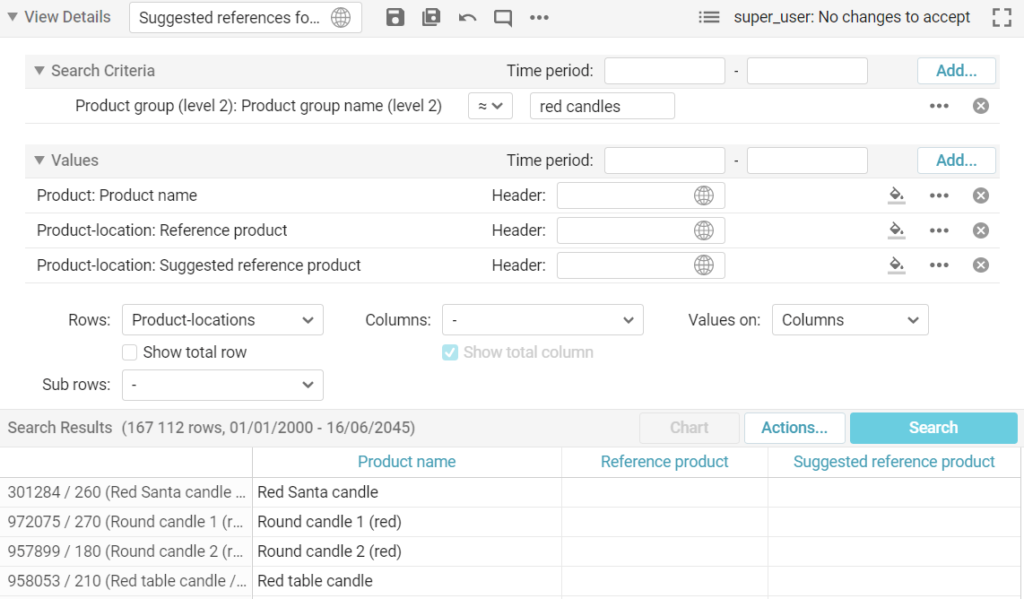Toggle the Show total column checkbox
Viewport: 1024px width, 599px height.
[x=450, y=352]
